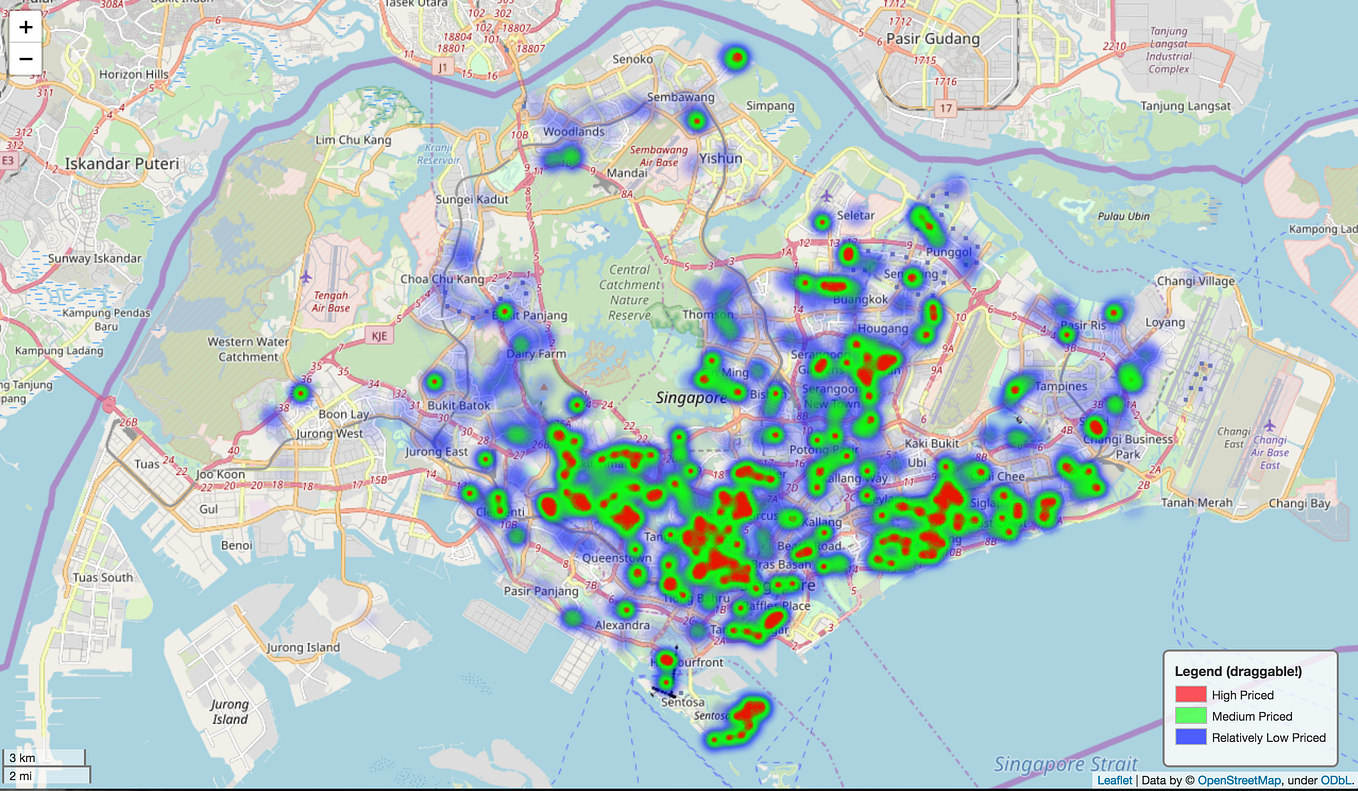Screen dimensions: 1358x791
Task: Select the 'Medium Priced' legend label
Action: (x=1252, y=716)
